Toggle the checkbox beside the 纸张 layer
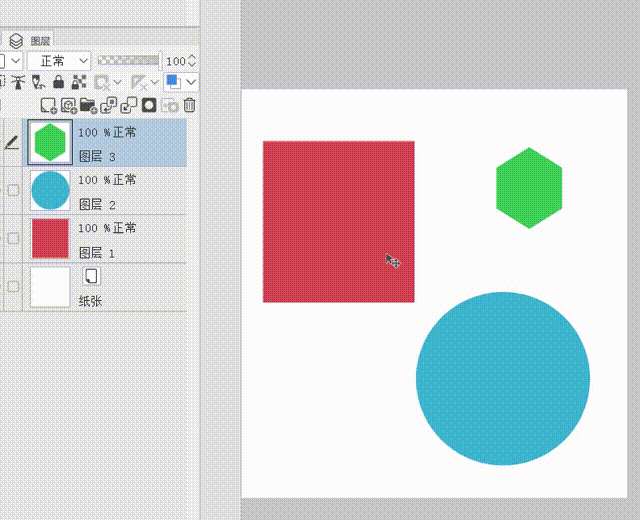640x520 pixels. click(13, 286)
